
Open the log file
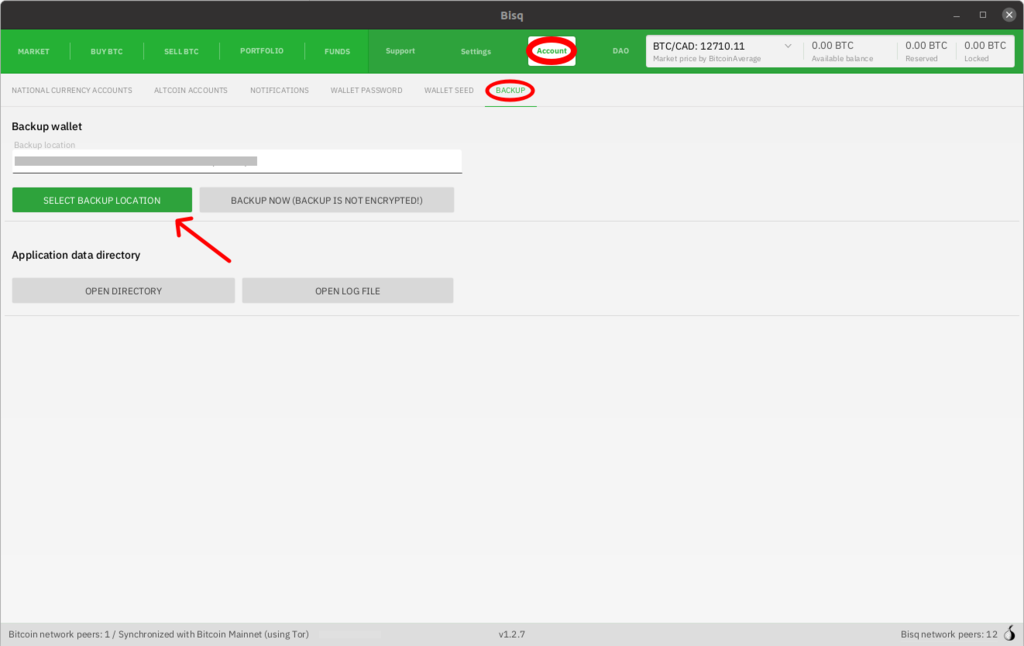click(x=347, y=291)
